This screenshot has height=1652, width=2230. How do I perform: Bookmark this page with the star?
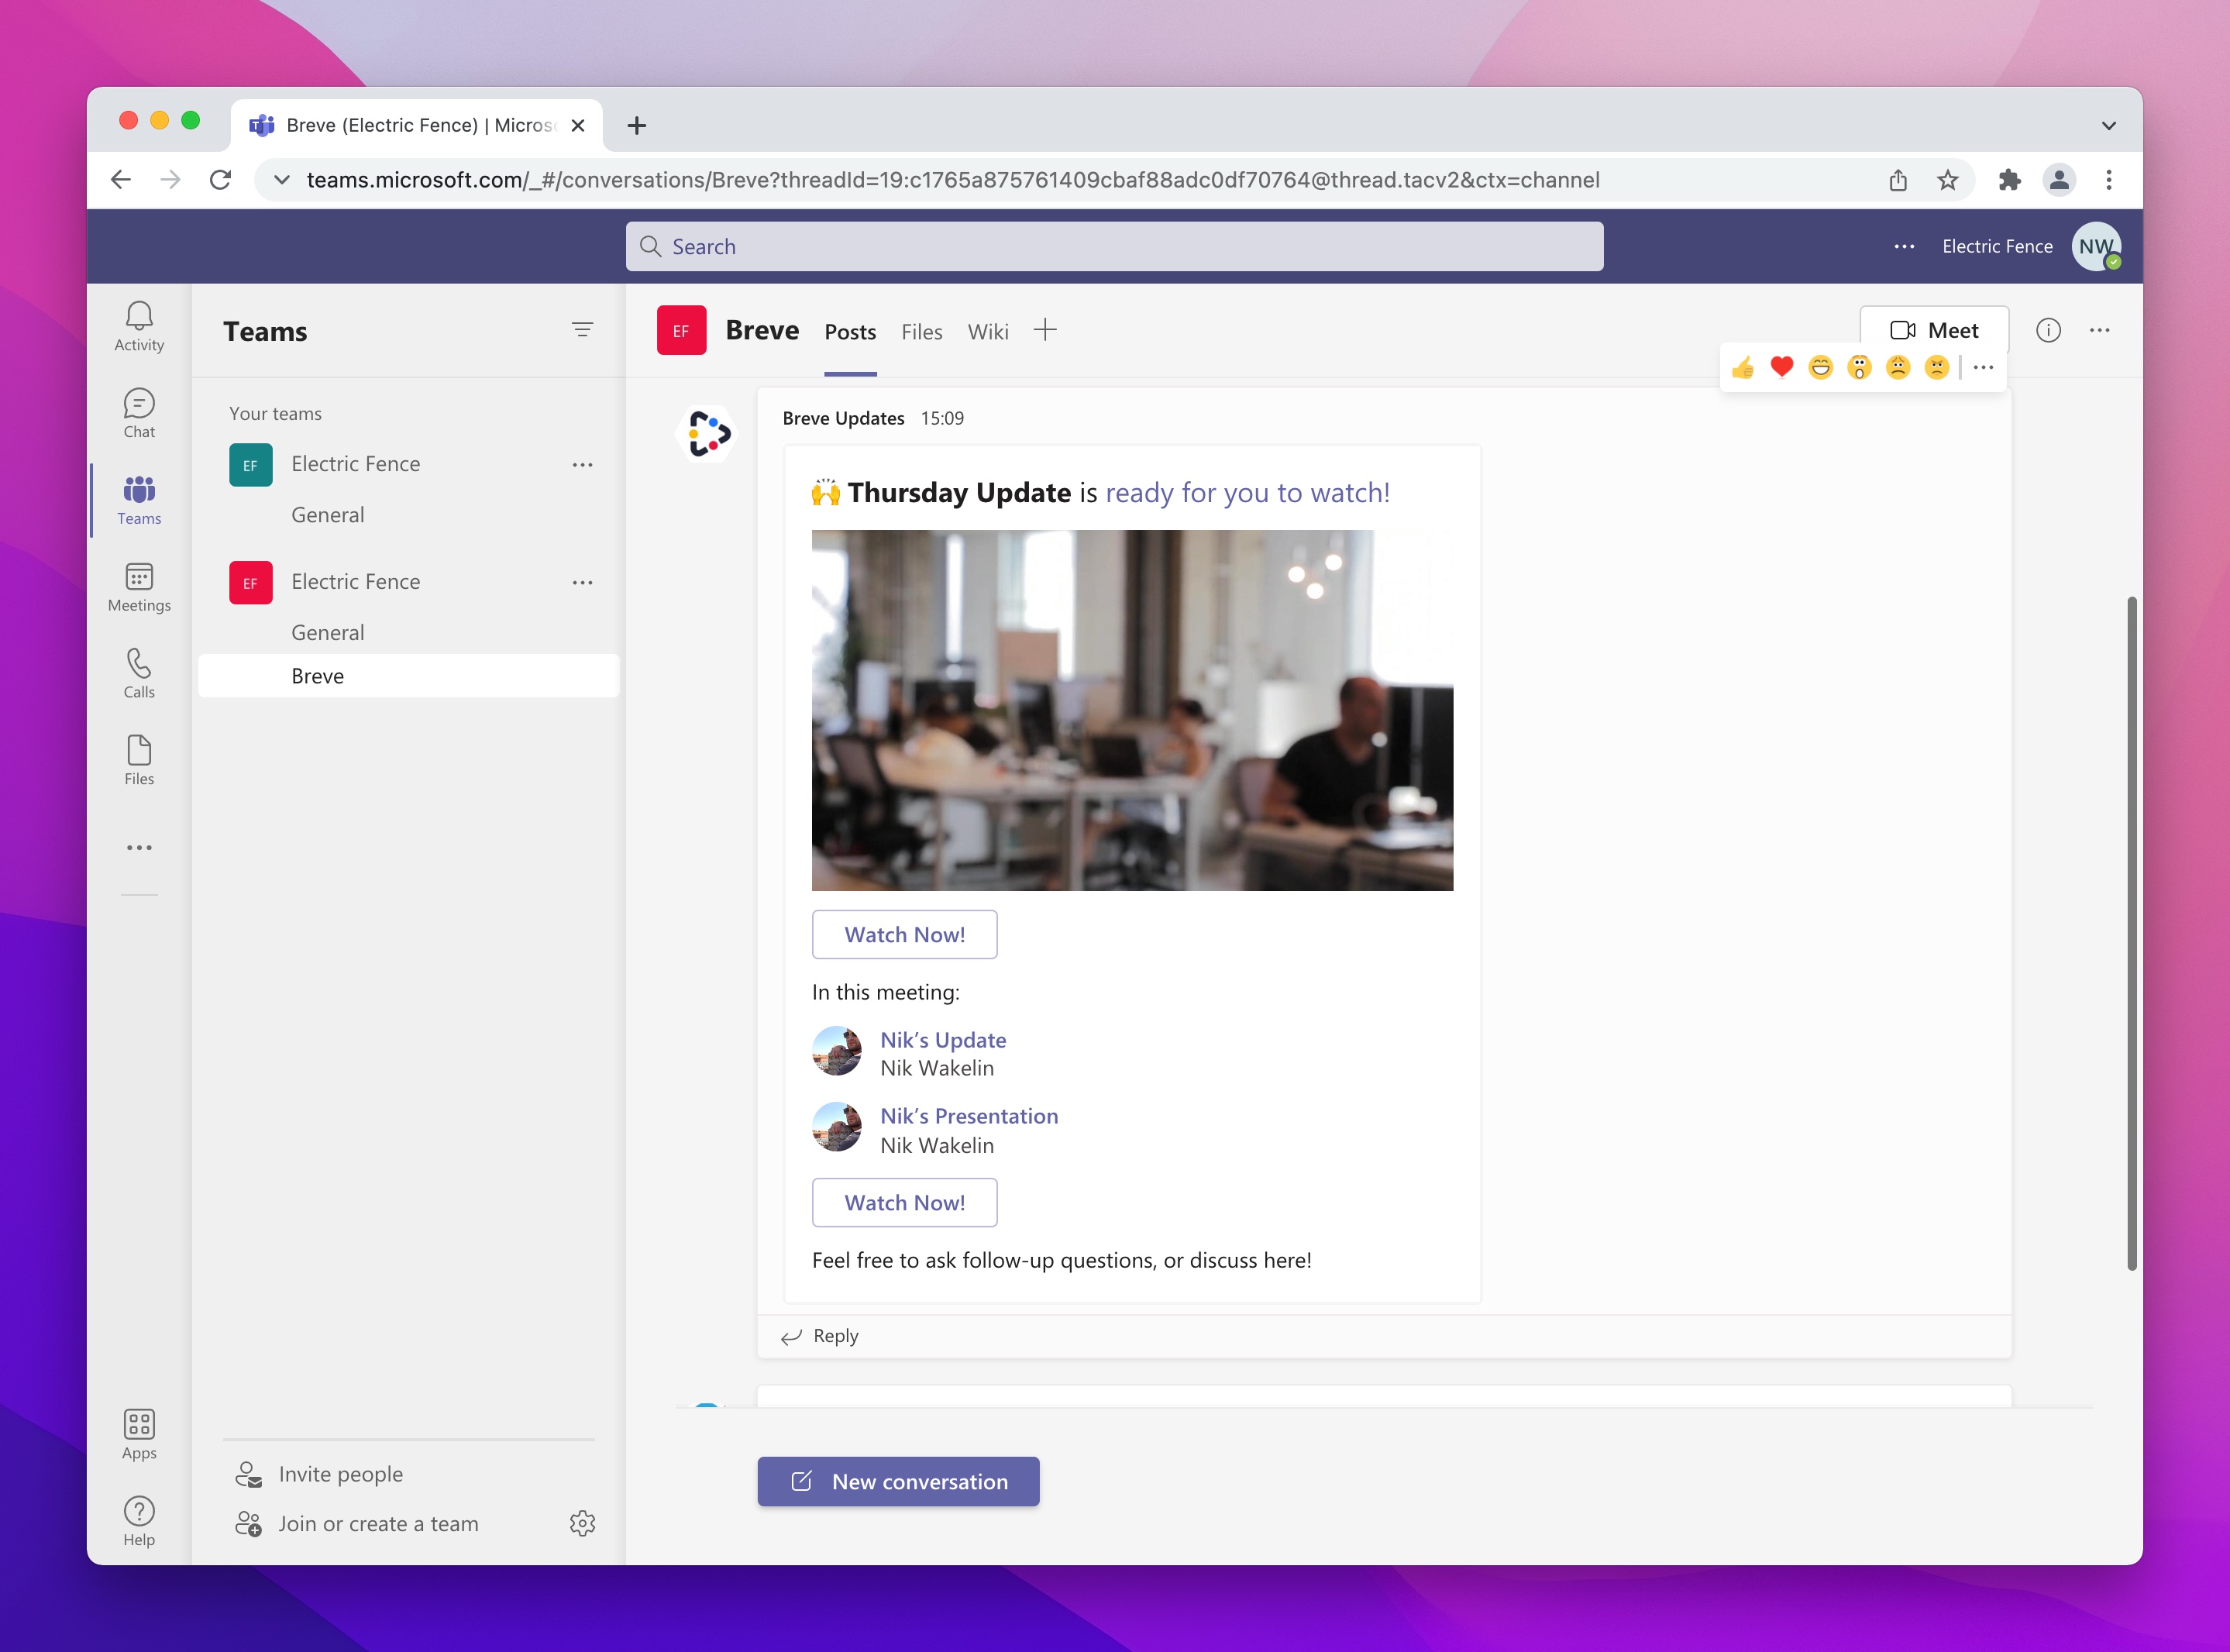tap(1947, 180)
